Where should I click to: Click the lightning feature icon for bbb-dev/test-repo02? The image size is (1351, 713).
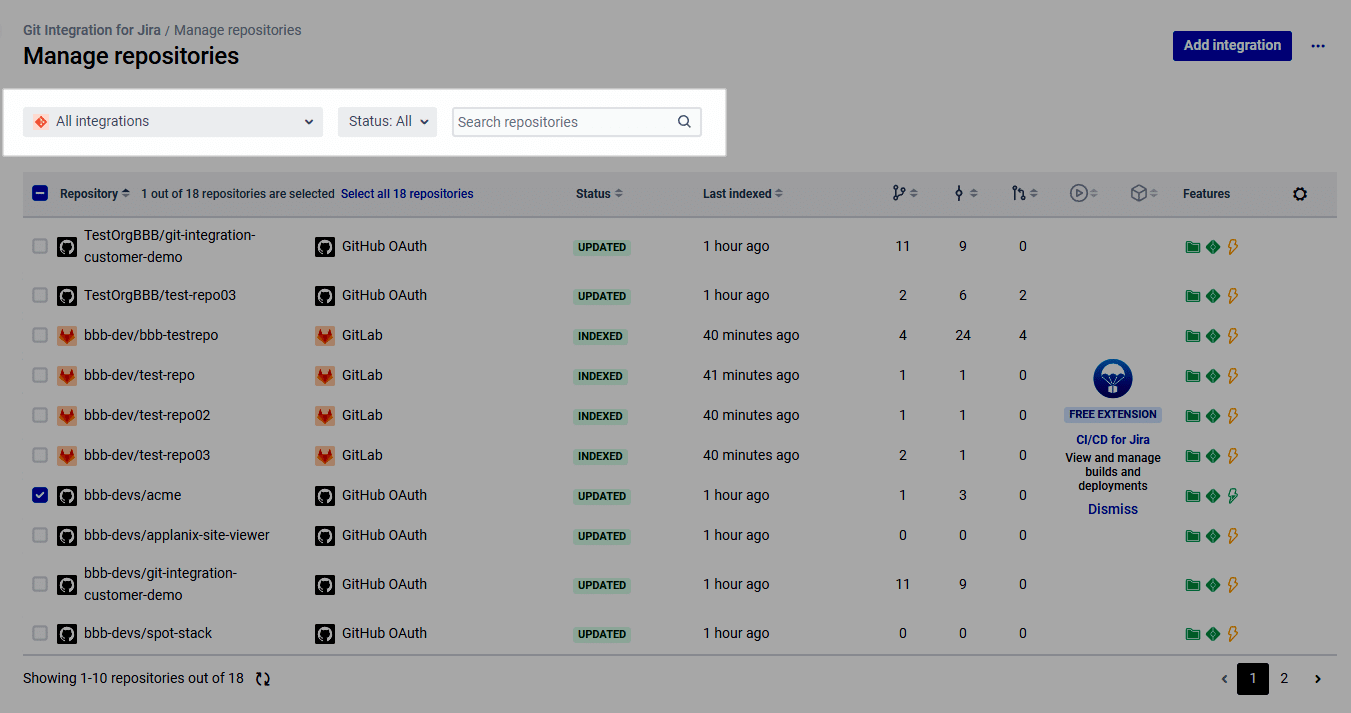[x=1233, y=415]
